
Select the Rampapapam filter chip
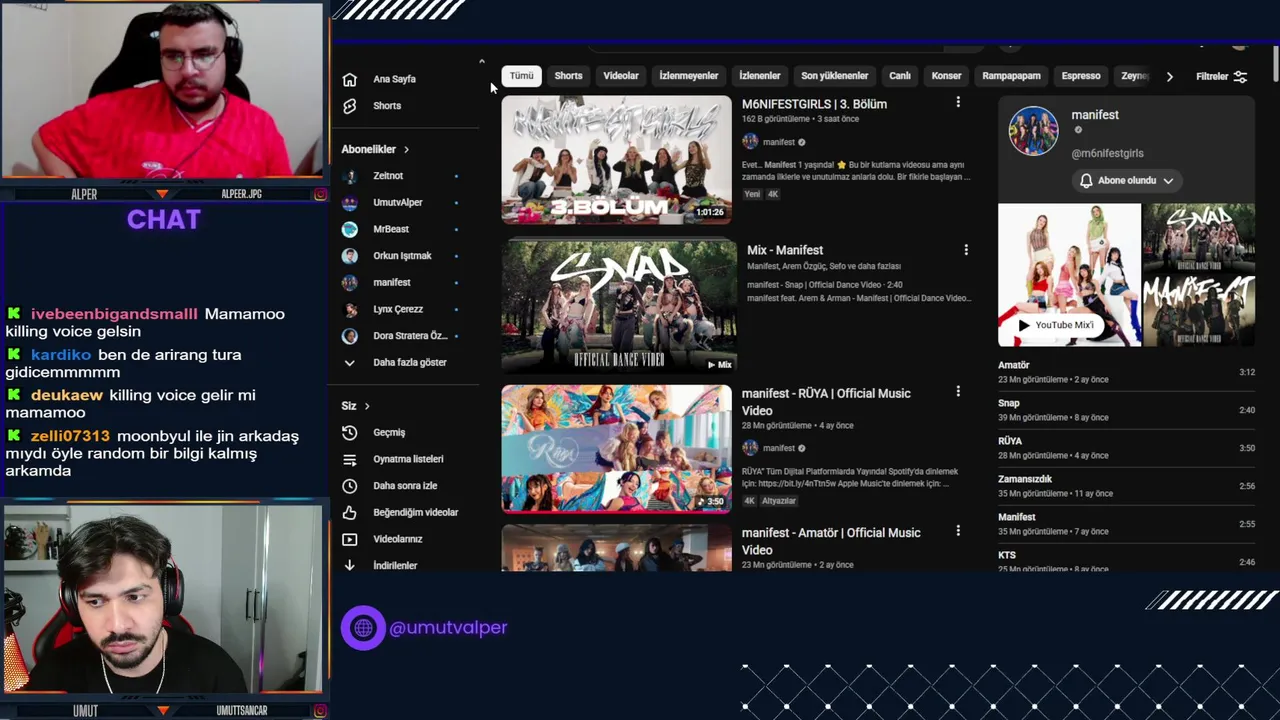point(1011,76)
